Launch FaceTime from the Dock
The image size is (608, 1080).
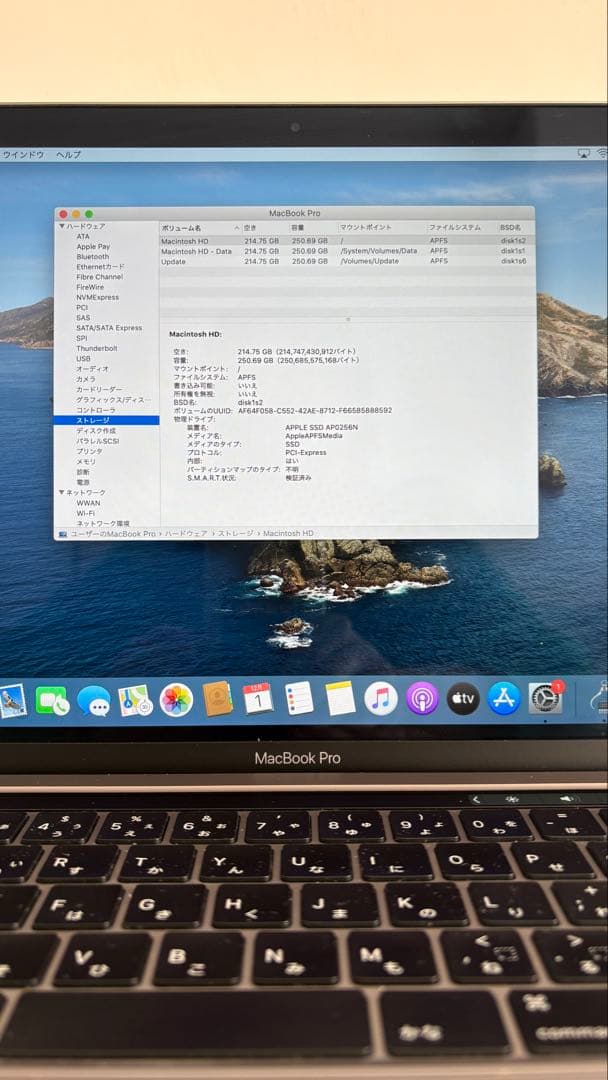[52, 700]
